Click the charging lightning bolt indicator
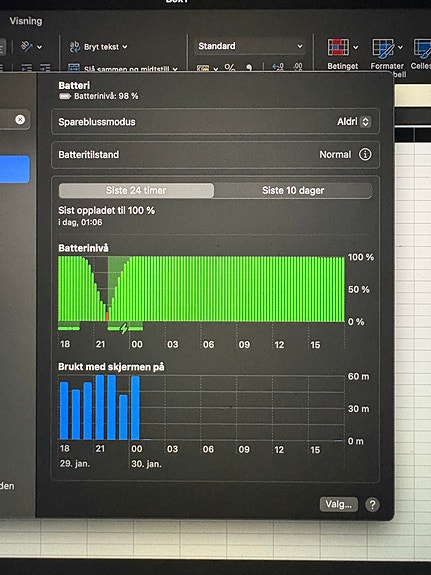431x575 pixels. click(x=124, y=328)
